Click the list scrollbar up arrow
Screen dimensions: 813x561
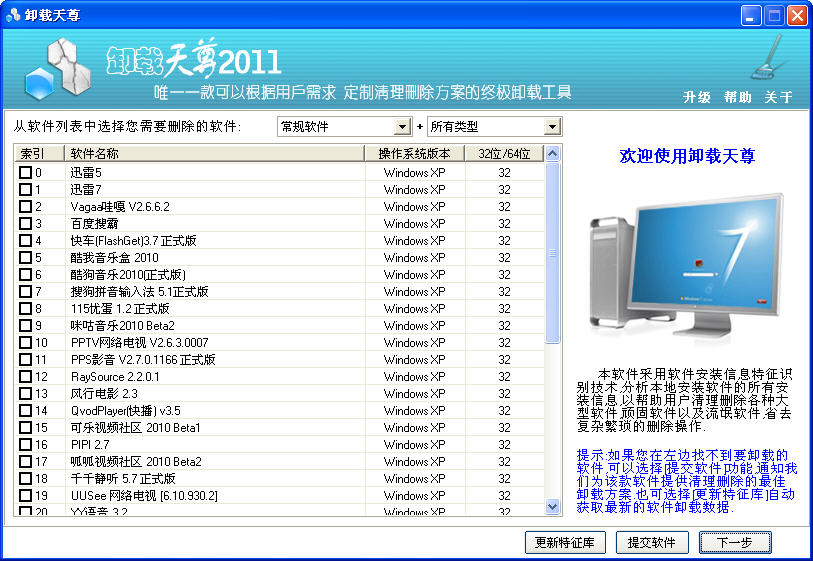[553, 153]
